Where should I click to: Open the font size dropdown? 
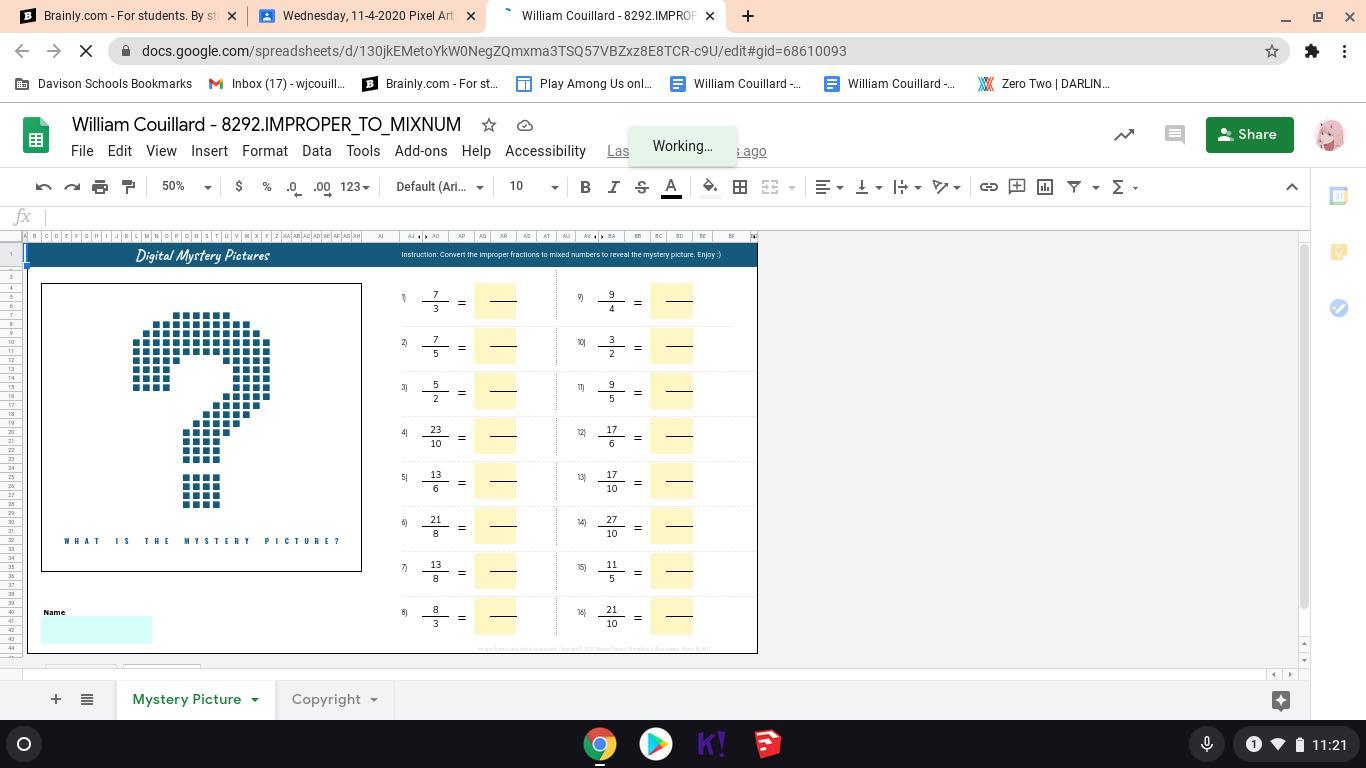pos(534,187)
